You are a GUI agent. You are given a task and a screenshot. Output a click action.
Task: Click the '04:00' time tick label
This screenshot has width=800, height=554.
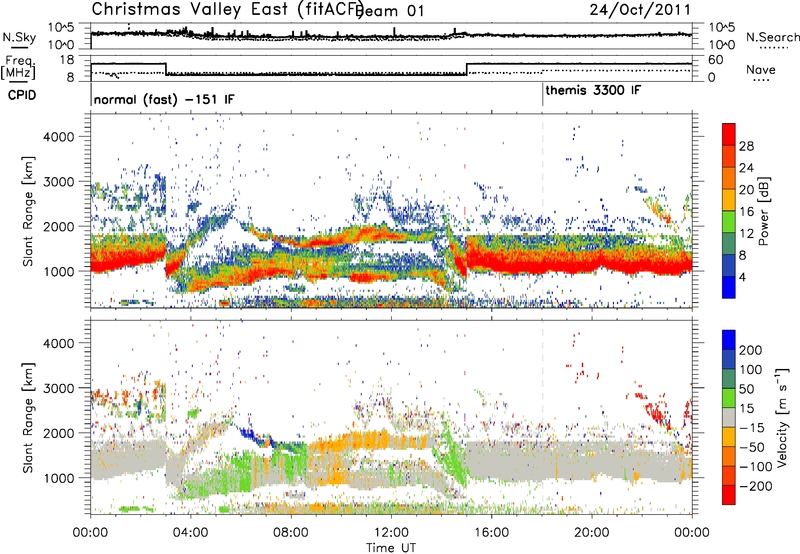pos(191,533)
